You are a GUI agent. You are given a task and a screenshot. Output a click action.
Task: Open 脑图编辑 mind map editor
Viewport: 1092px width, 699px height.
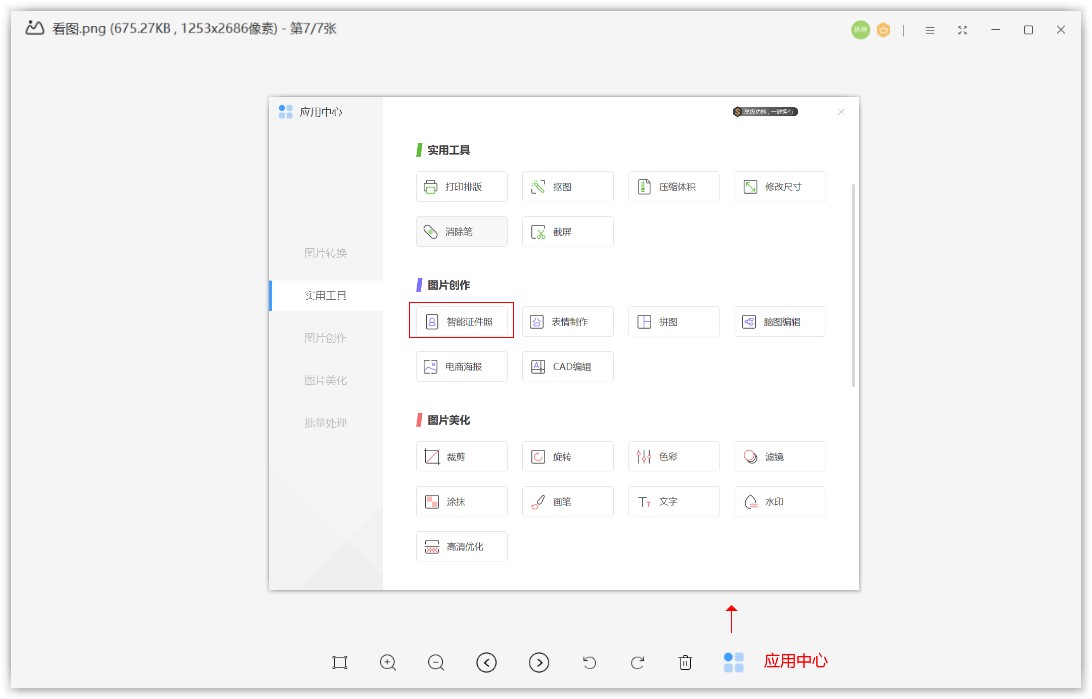click(780, 321)
